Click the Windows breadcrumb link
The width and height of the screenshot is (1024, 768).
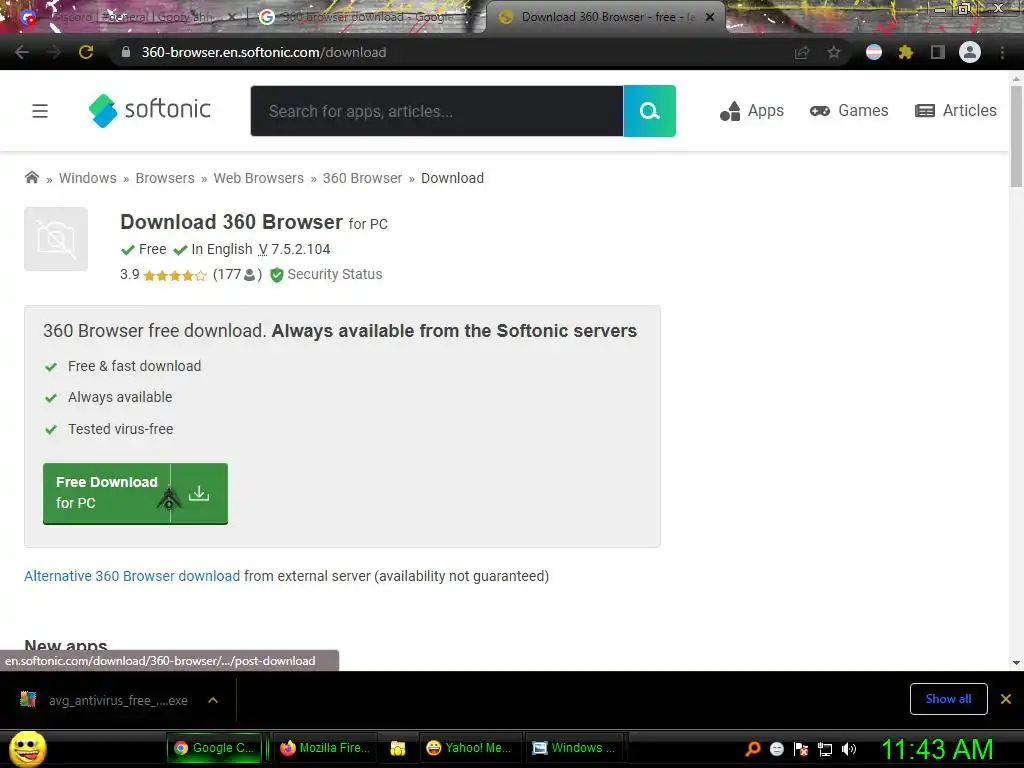coord(88,178)
